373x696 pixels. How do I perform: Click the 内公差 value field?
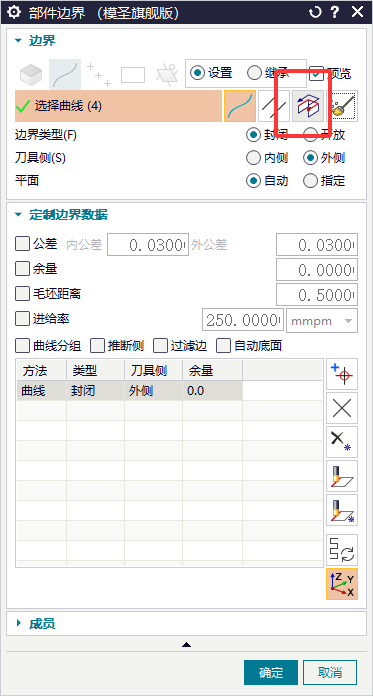pos(148,245)
